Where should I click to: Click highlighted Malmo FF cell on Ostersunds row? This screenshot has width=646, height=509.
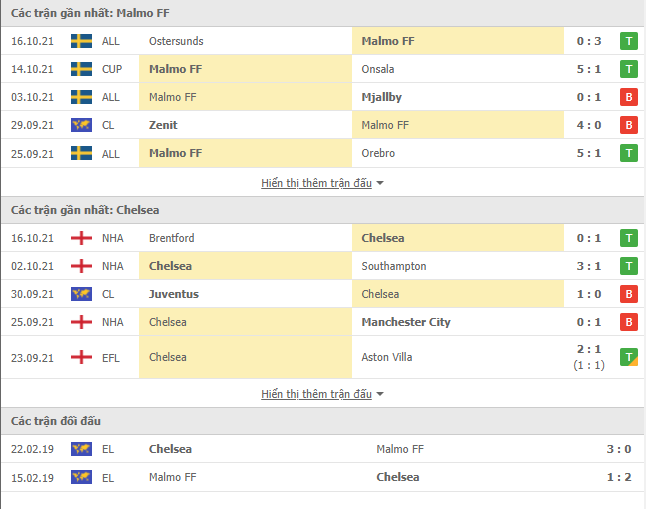point(458,41)
